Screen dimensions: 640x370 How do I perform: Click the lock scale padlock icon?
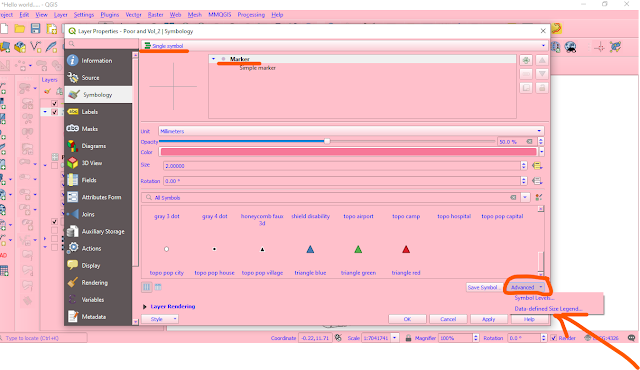tap(408, 338)
